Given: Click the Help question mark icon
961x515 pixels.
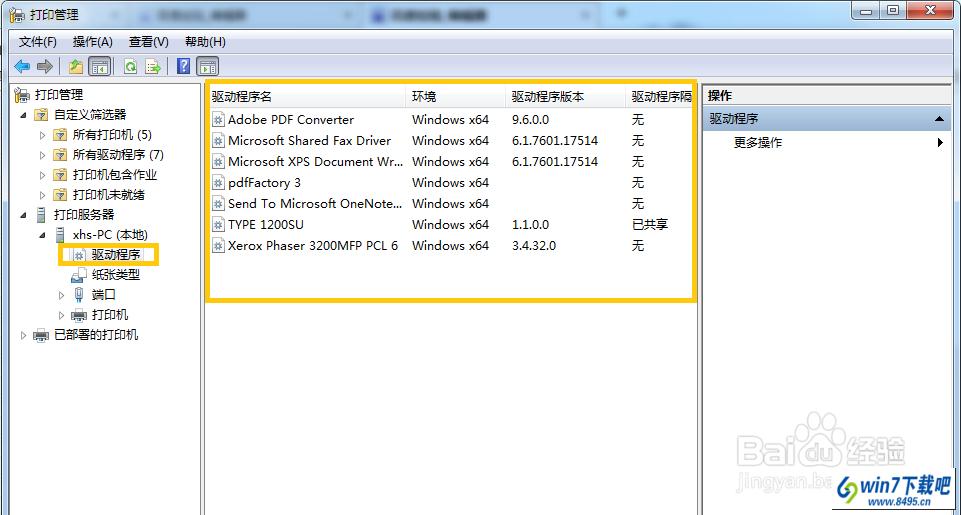Looking at the screenshot, I should (183, 66).
